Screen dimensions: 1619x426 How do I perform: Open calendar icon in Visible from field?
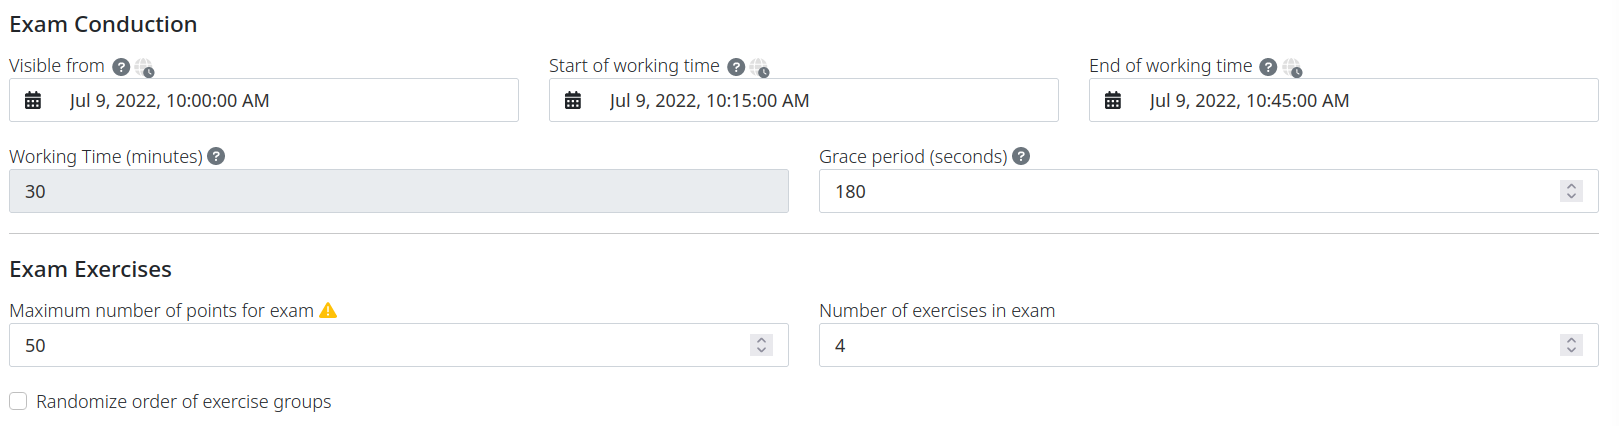(x=33, y=100)
